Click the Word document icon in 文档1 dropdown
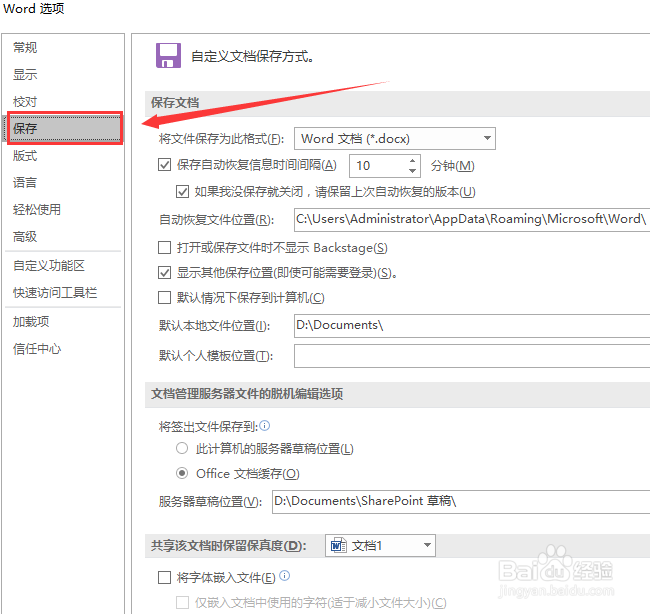650x614 pixels. [338, 545]
